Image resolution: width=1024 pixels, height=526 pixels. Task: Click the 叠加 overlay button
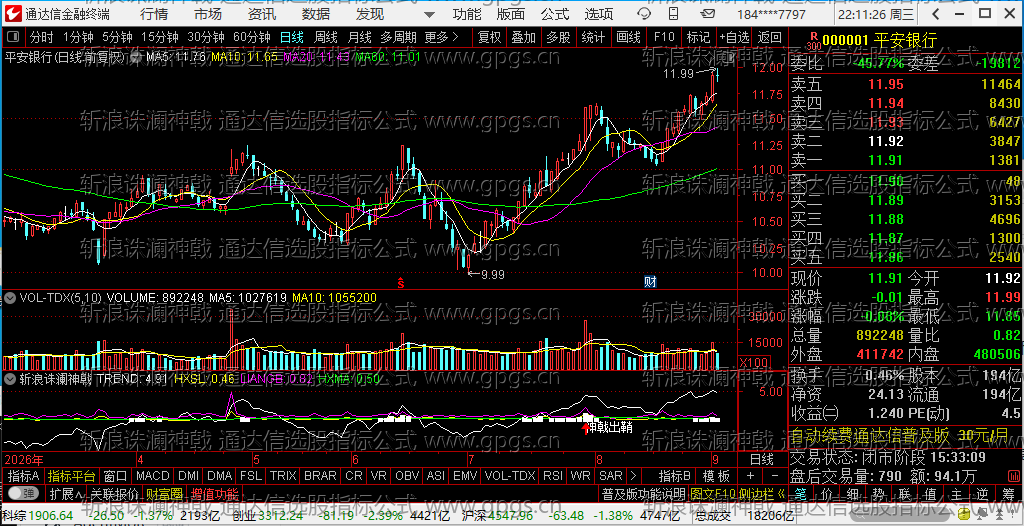[x=524, y=37]
